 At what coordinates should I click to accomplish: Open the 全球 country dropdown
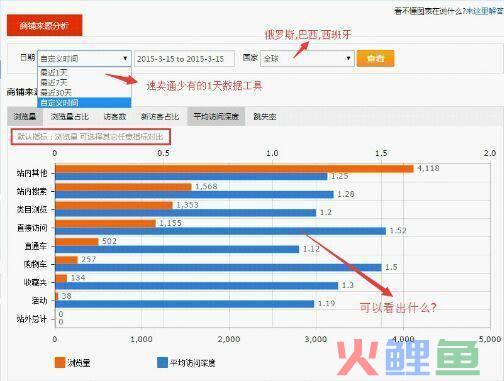307,59
